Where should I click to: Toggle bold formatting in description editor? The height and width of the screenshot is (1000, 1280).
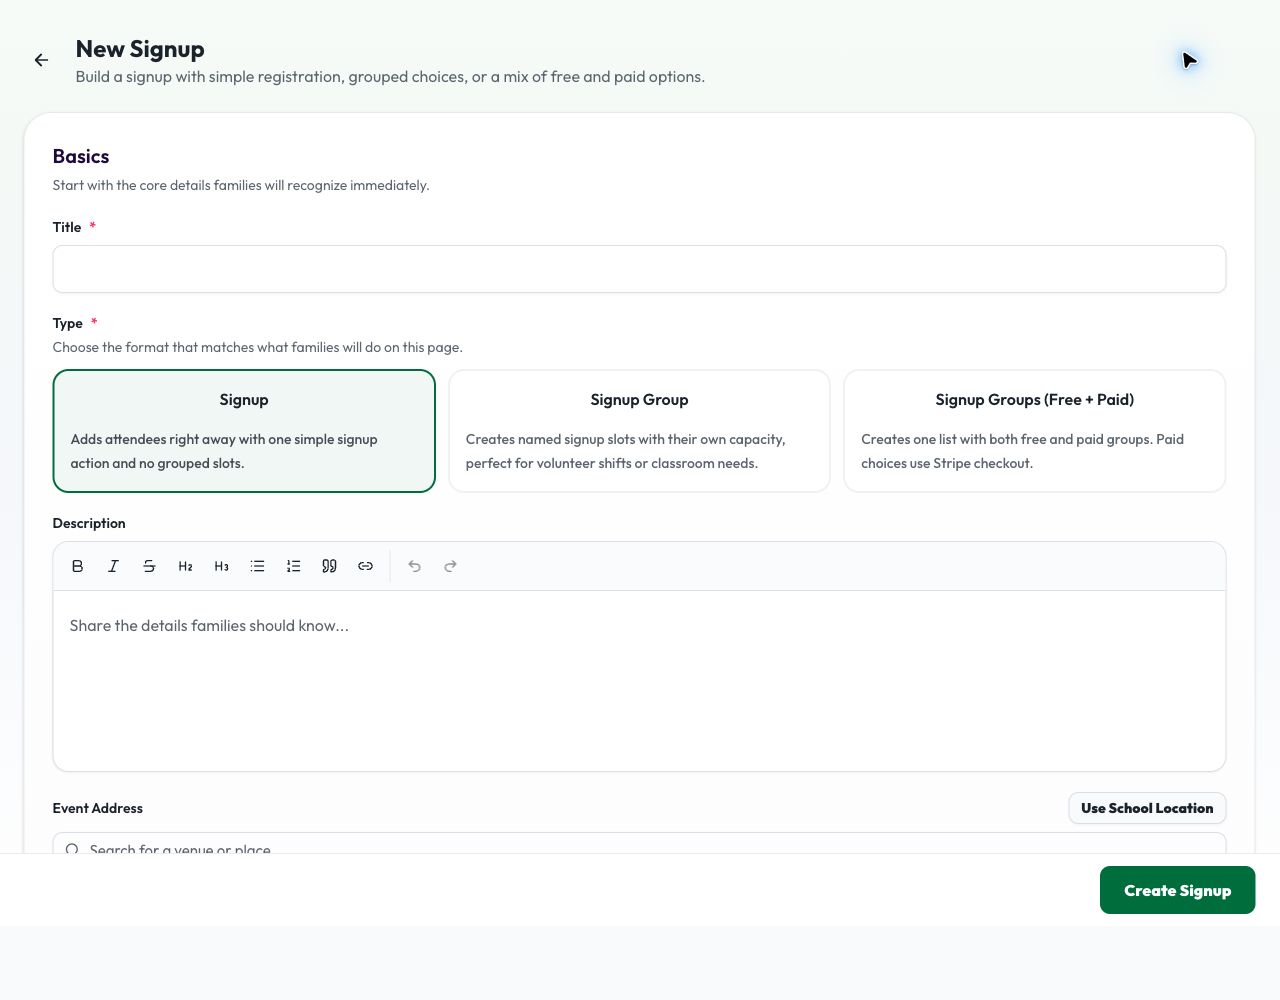tap(77, 566)
